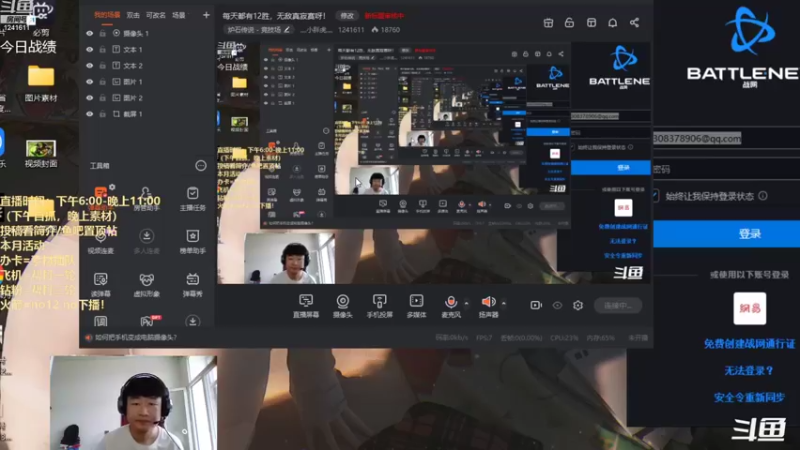Open the 图片素材 desktop folder
Image resolution: width=800 pixels, height=450 pixels.
[41, 84]
